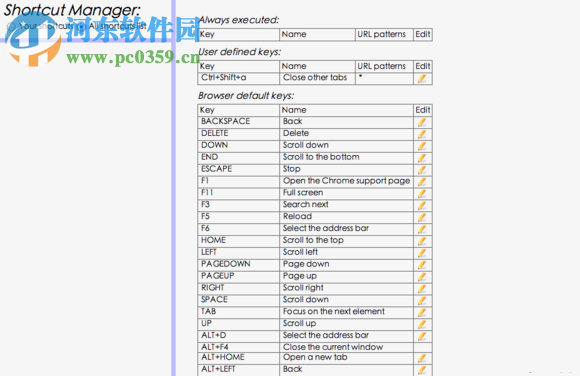
Task: Click the F6 key cell
Action: coord(239,229)
